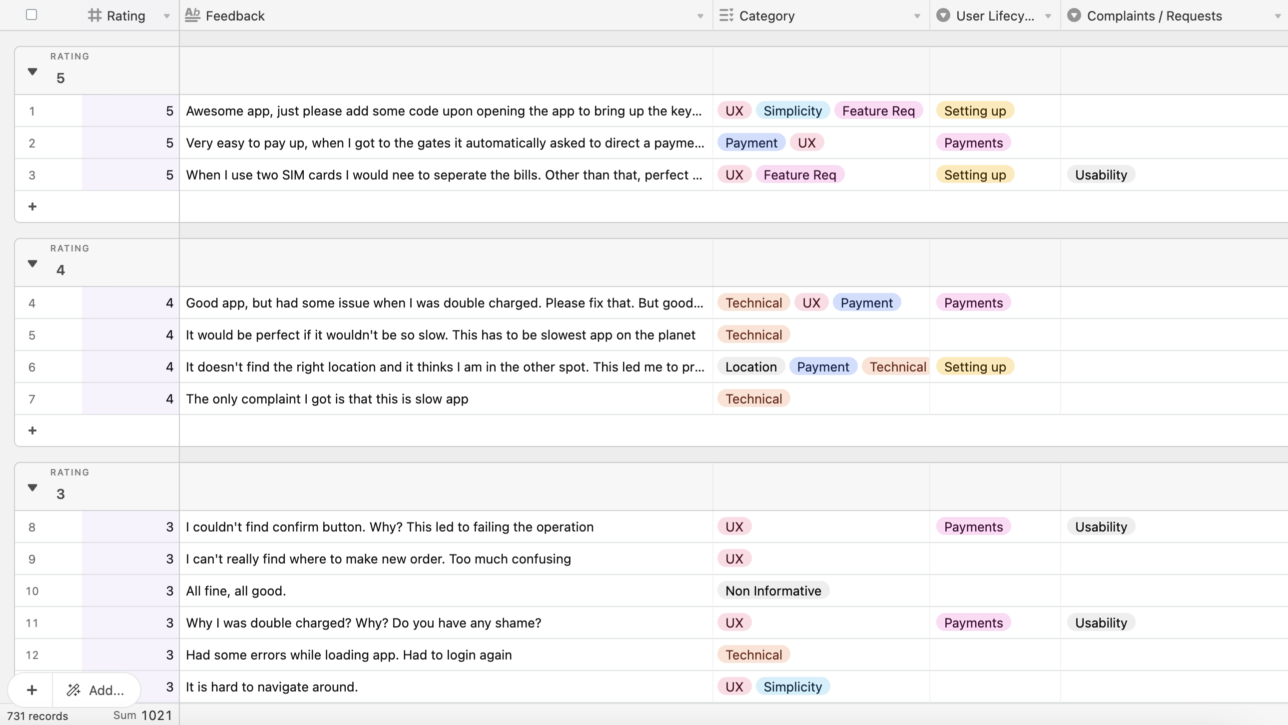The height and width of the screenshot is (725, 1288).
Task: Click the magic wand Add icon
Action: pos(74,690)
